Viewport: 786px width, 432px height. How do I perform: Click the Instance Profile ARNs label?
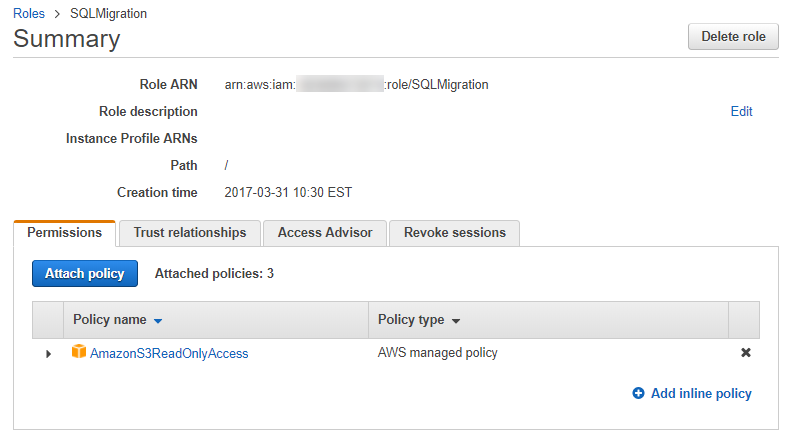132,138
